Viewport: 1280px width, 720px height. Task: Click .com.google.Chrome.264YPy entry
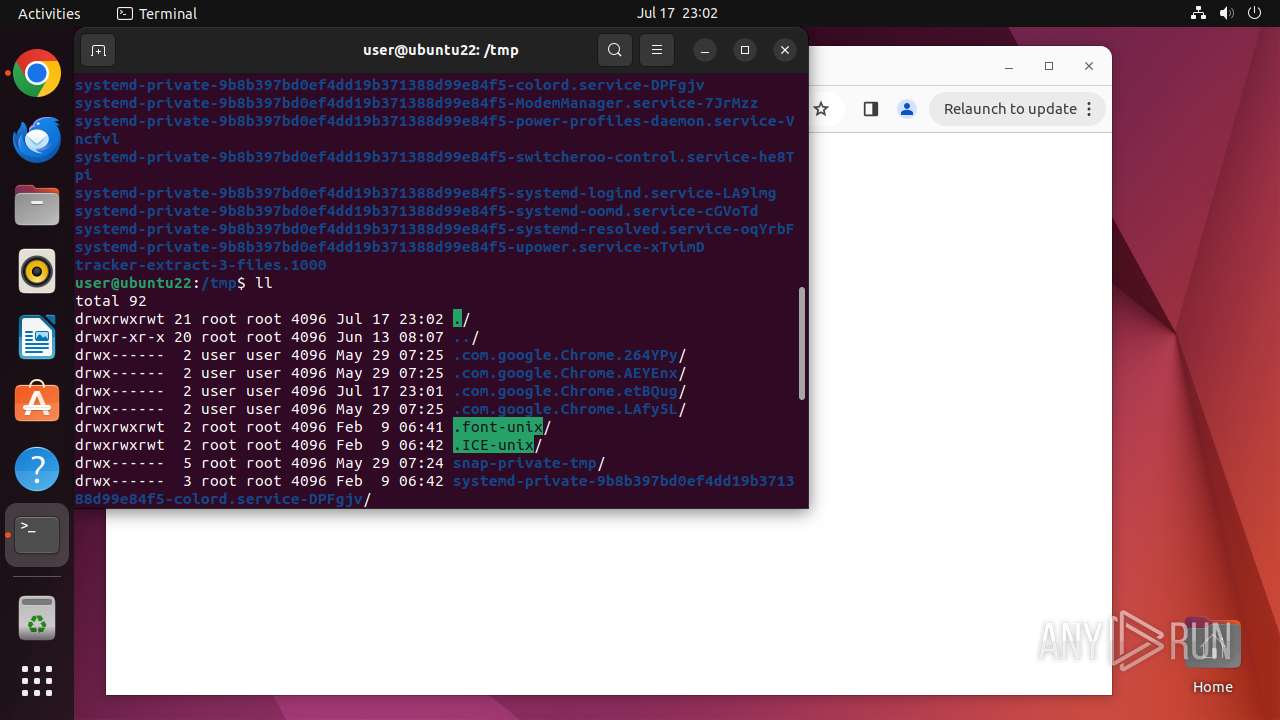click(566, 355)
